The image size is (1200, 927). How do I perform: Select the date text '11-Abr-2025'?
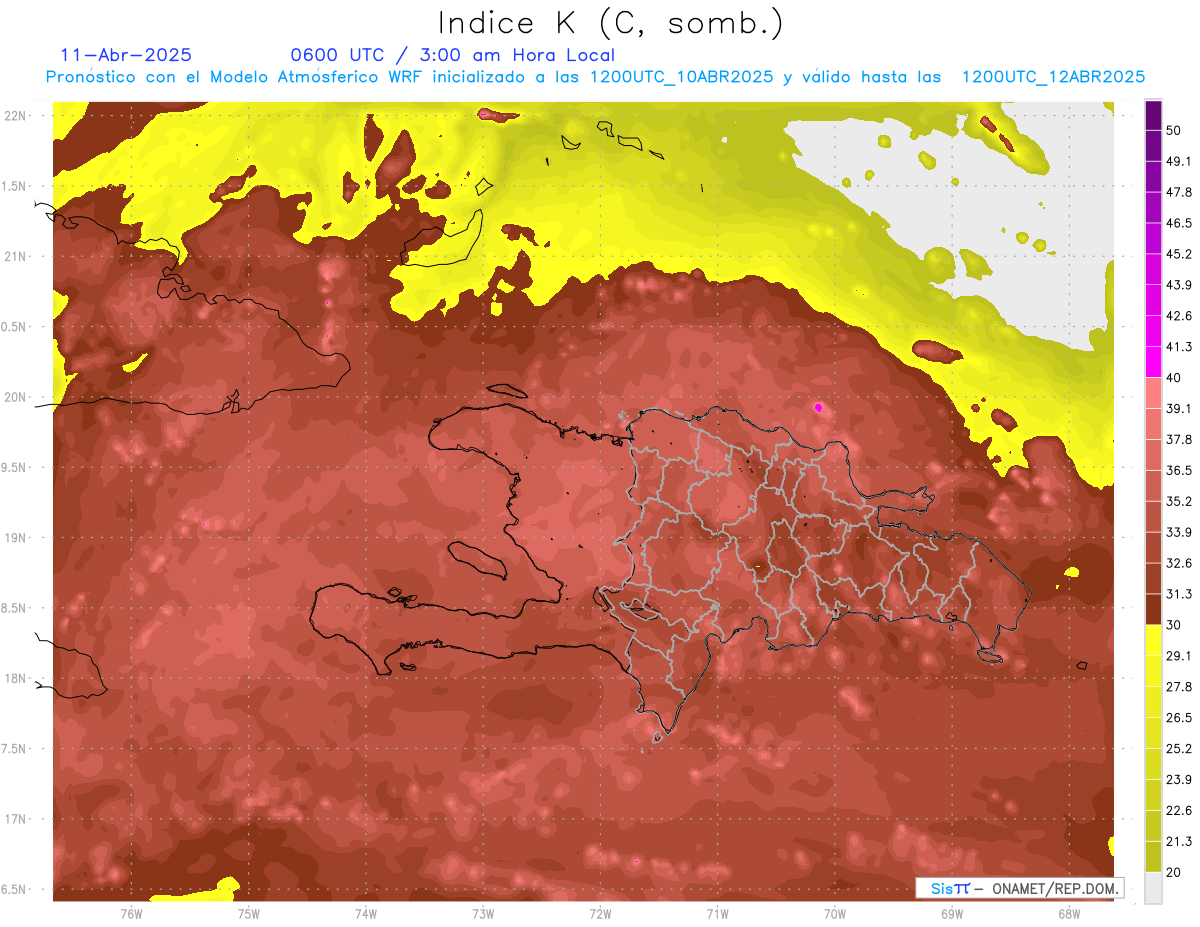click(126, 55)
